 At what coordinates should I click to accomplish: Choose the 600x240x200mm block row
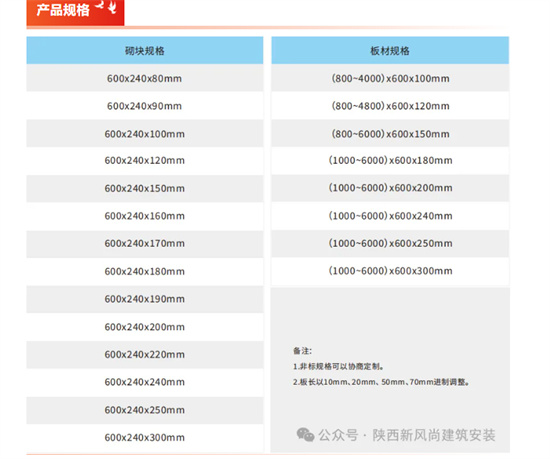click(145, 327)
